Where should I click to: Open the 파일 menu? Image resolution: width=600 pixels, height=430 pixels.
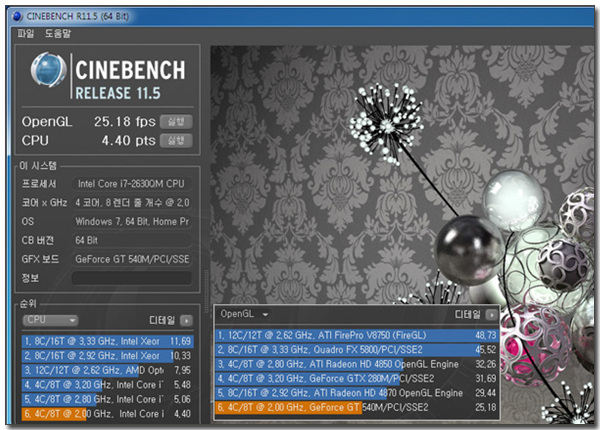tap(26, 34)
